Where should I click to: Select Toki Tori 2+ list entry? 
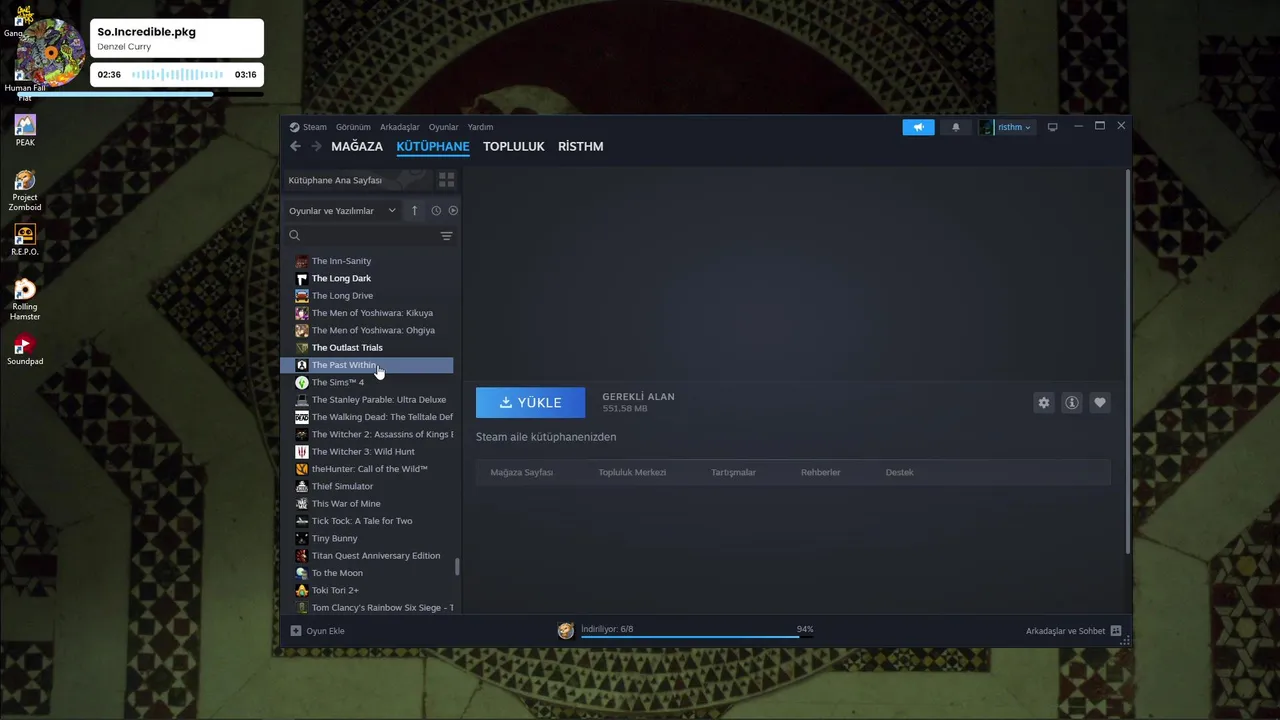(x=367, y=590)
